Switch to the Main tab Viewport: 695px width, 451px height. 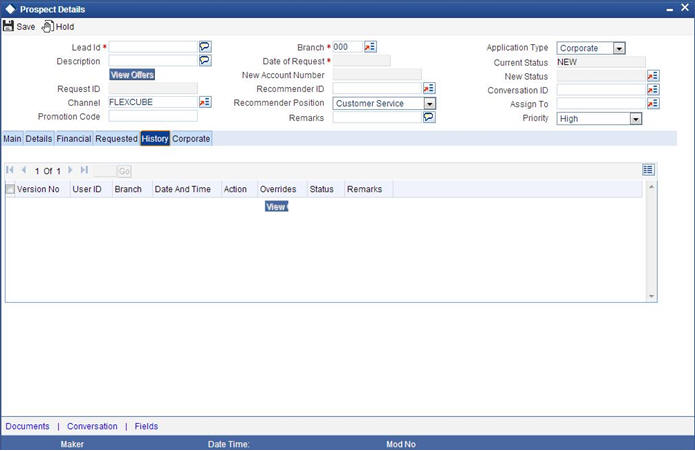click(12, 139)
